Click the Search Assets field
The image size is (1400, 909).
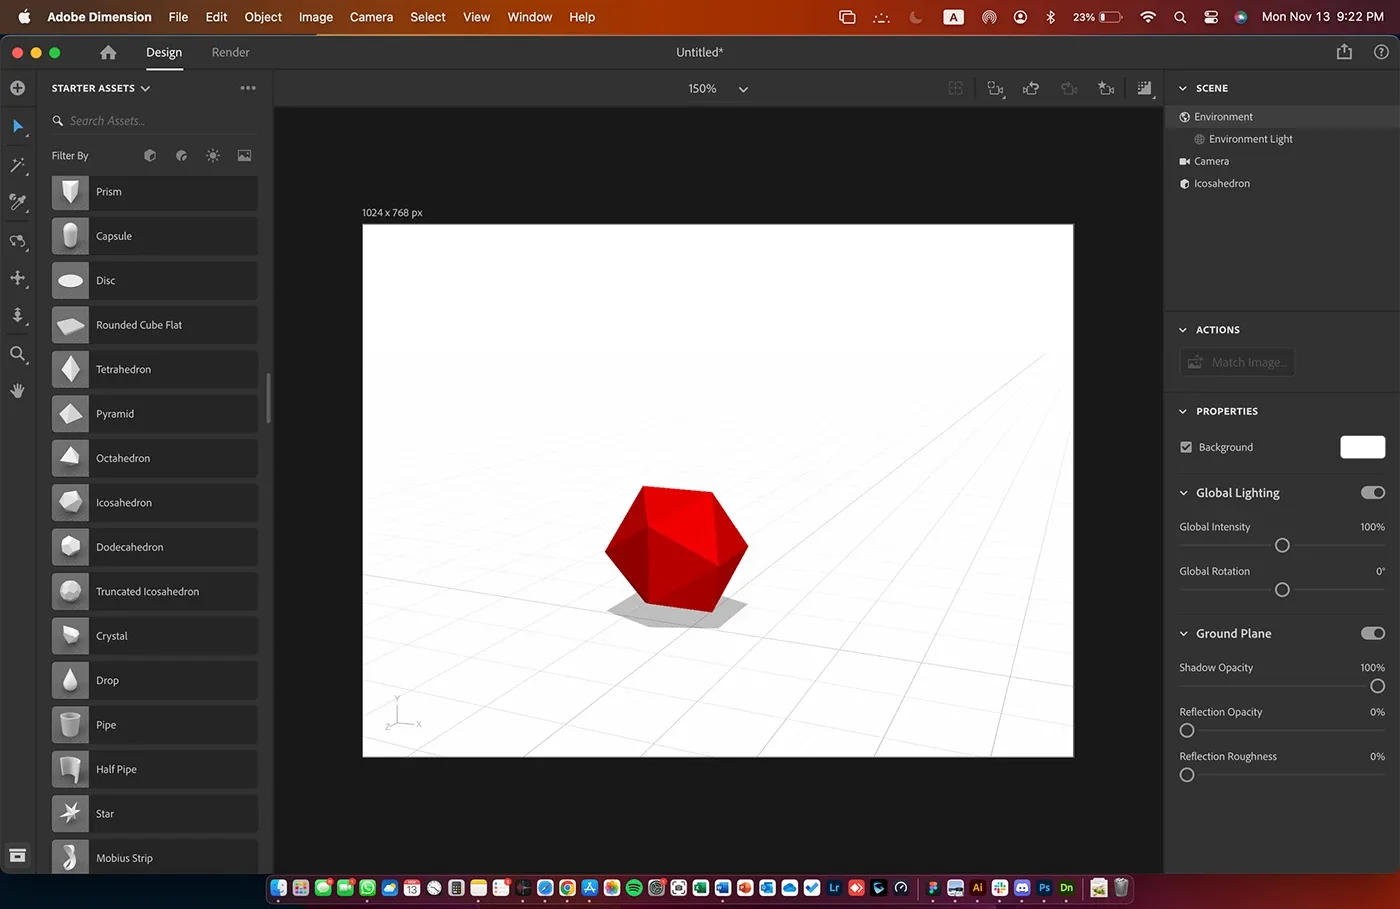point(155,121)
